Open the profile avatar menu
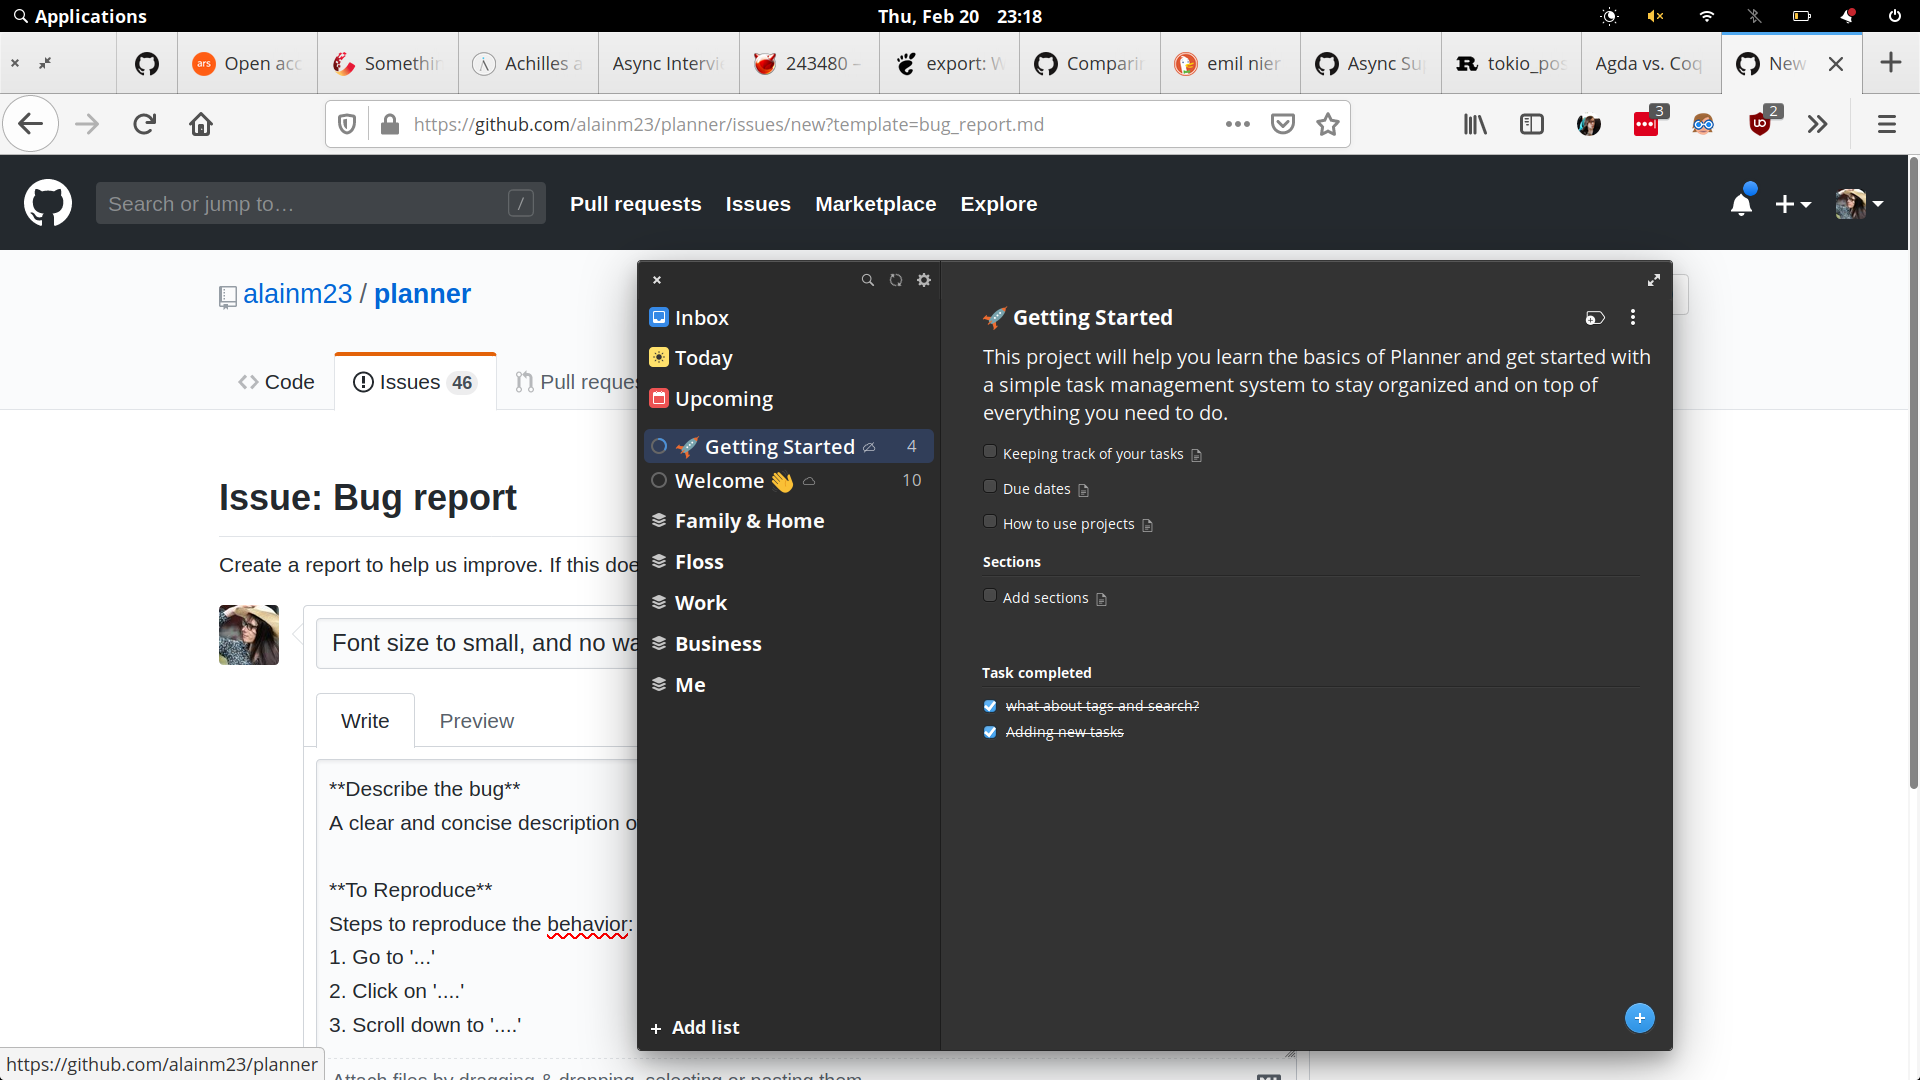The image size is (1920, 1080). [x=1857, y=203]
